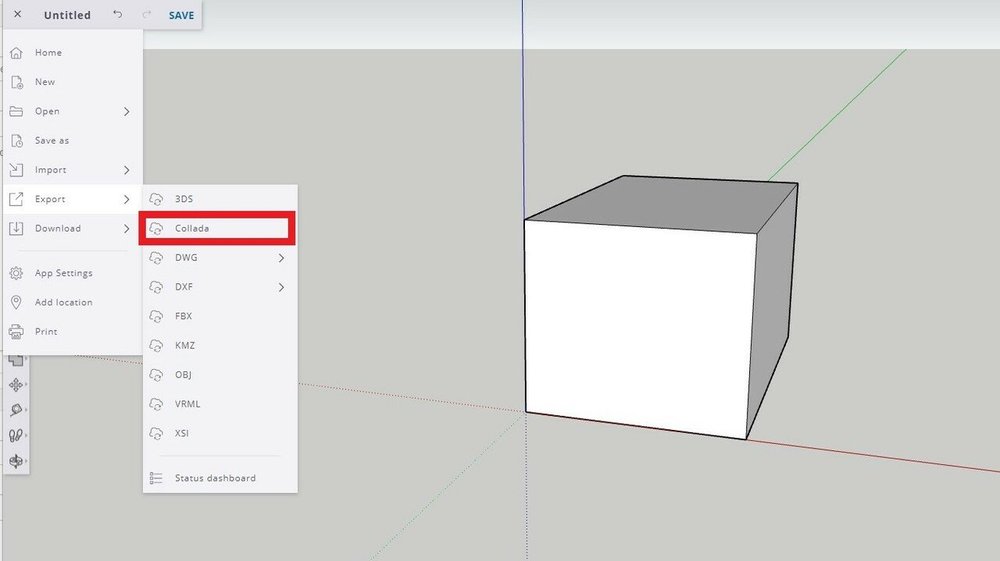Click the Status dashboard list icon
This screenshot has height=561, width=1000.
[156, 478]
